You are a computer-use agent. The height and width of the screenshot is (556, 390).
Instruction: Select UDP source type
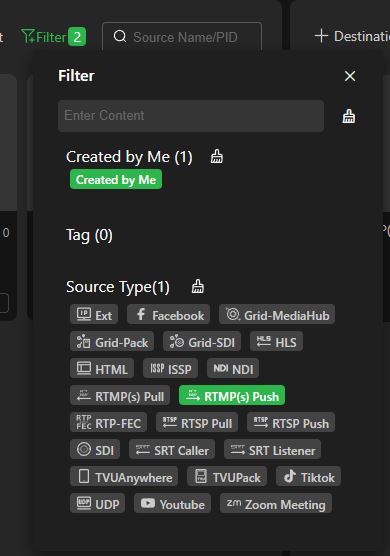click(98, 503)
